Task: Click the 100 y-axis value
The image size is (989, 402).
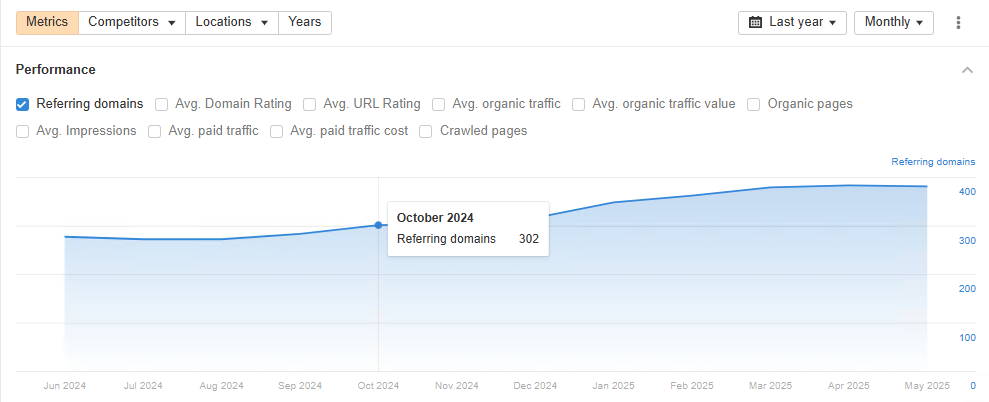Action: pyautogui.click(x=968, y=338)
